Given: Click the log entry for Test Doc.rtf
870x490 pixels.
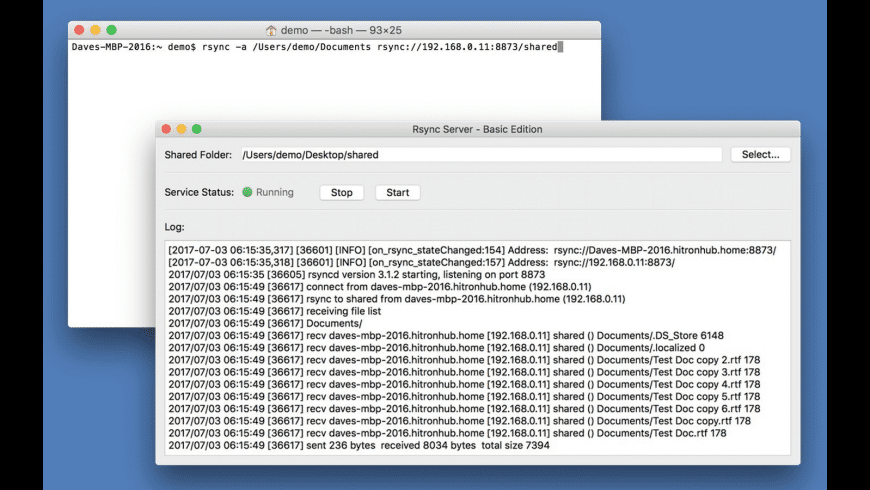Looking at the screenshot, I should (447, 433).
